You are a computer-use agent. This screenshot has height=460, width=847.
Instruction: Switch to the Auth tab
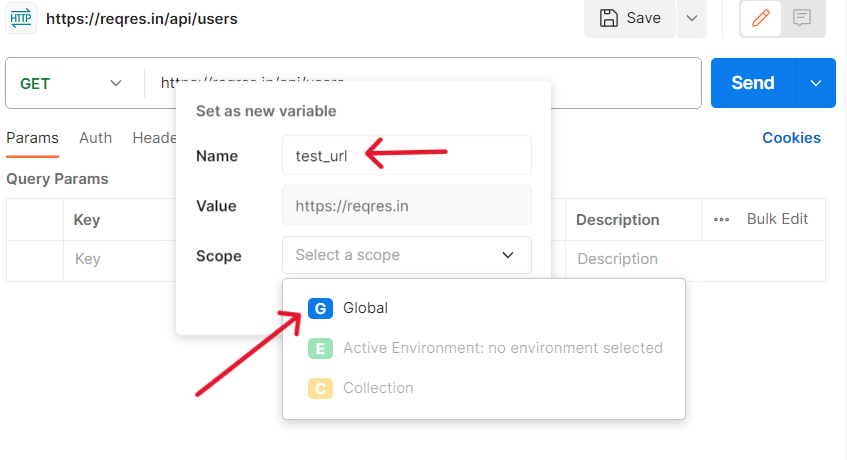[96, 138]
